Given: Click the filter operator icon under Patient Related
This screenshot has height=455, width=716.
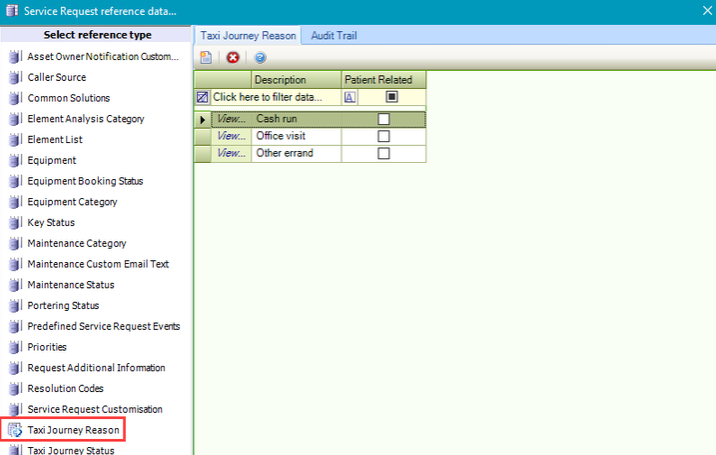Looking at the screenshot, I should tap(350, 98).
